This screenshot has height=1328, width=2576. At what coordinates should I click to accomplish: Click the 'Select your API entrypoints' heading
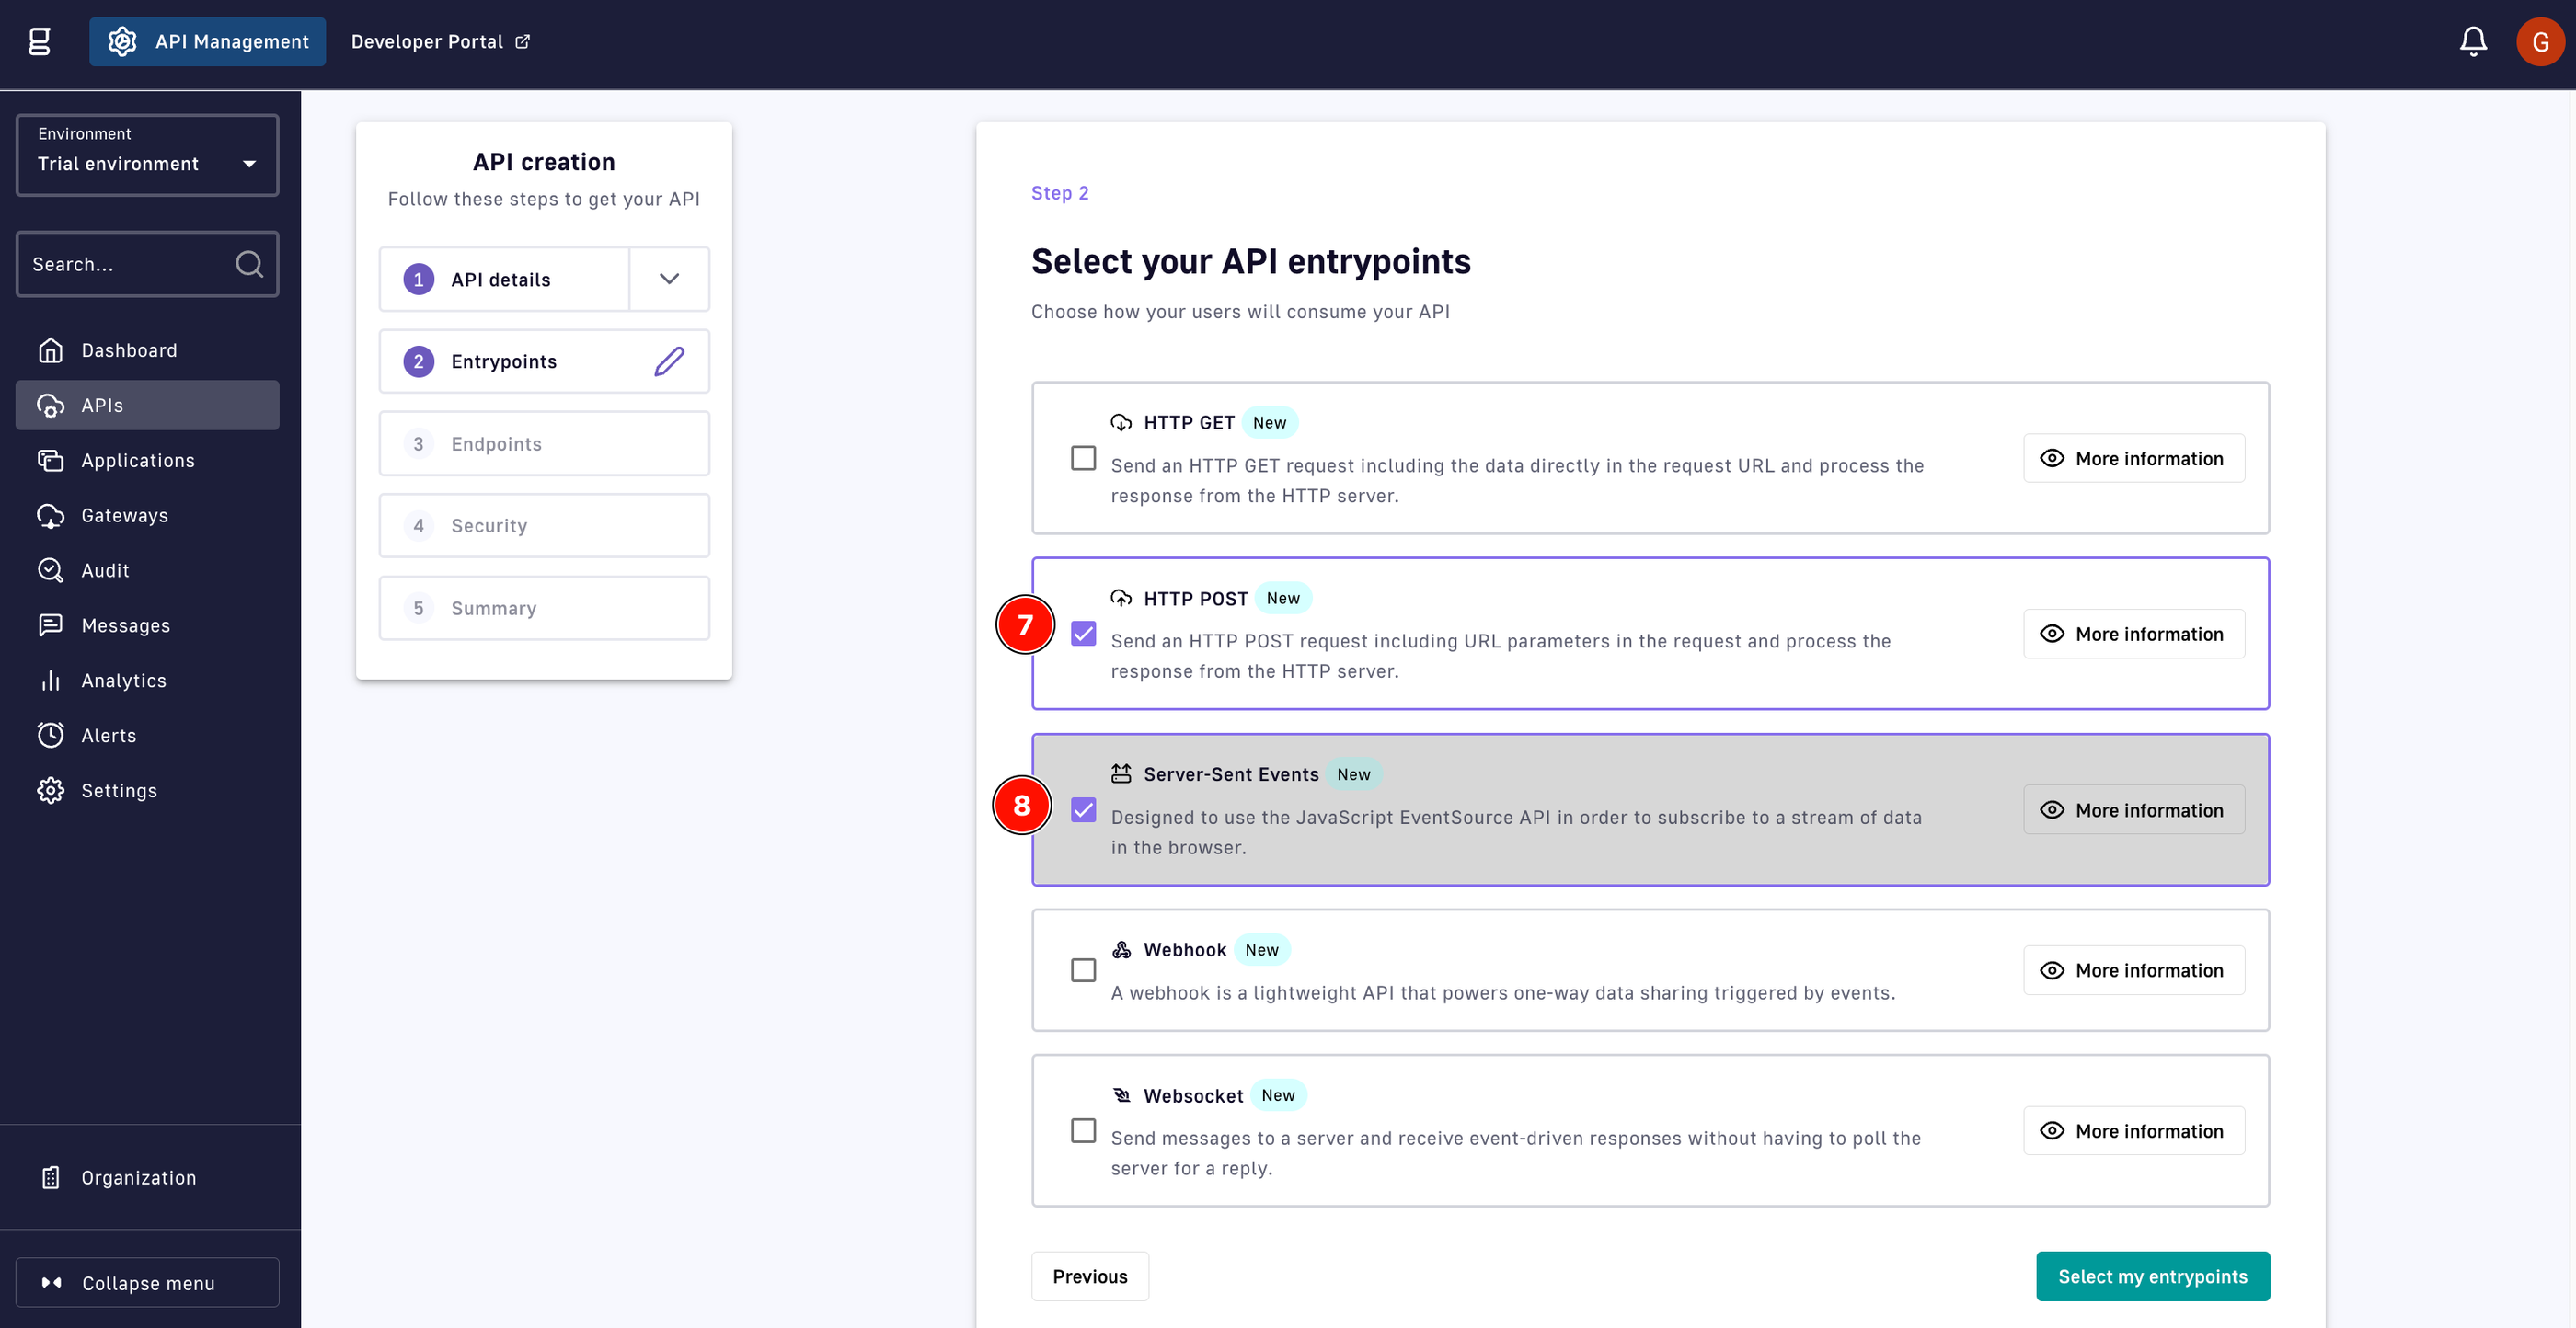(x=1250, y=261)
